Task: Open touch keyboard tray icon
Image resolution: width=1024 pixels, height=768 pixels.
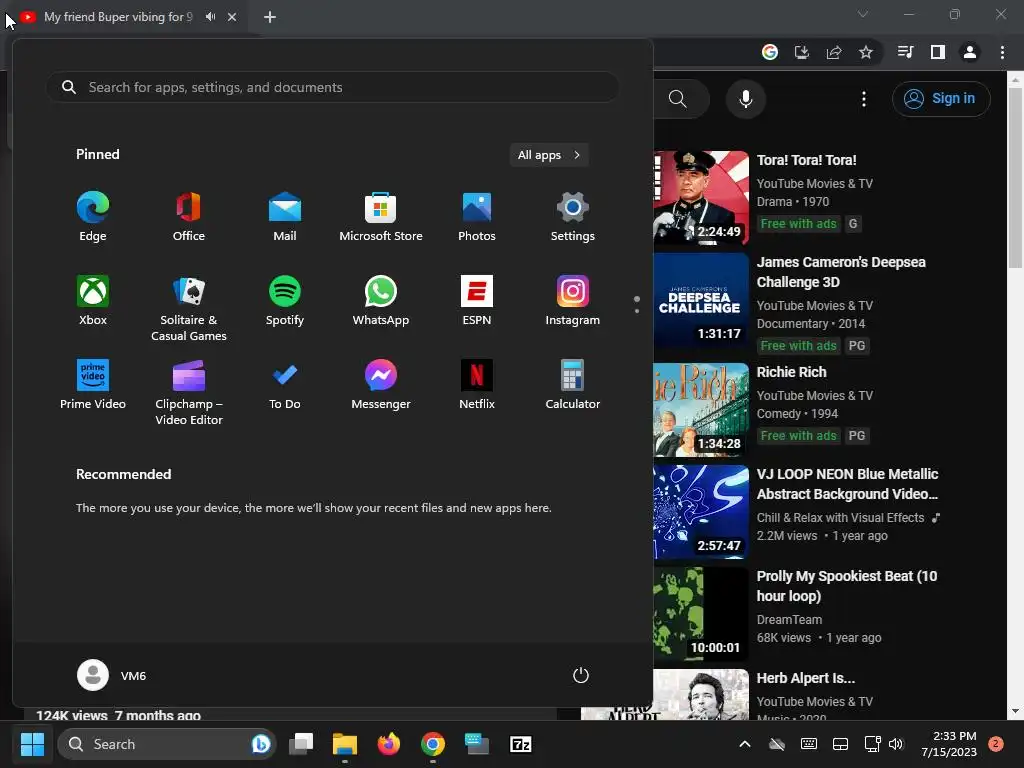Action: (x=808, y=744)
